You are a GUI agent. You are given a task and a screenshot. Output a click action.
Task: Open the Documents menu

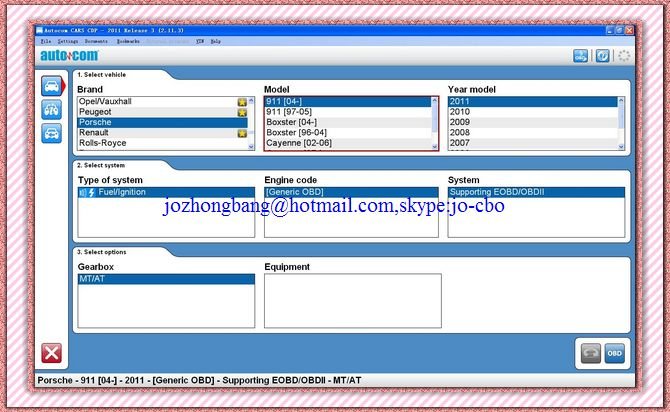[x=96, y=41]
